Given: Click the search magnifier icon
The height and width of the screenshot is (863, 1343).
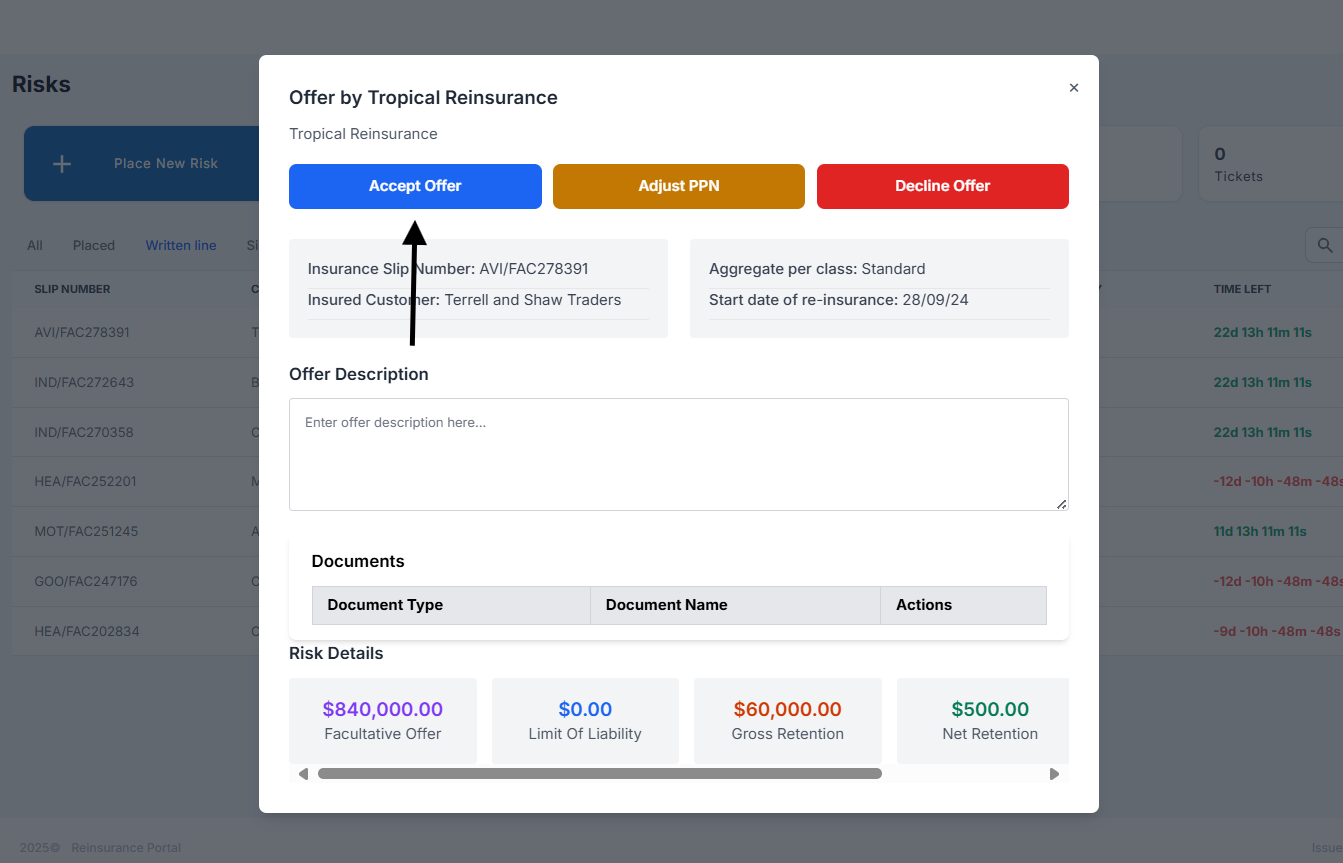Looking at the screenshot, I should [1324, 245].
